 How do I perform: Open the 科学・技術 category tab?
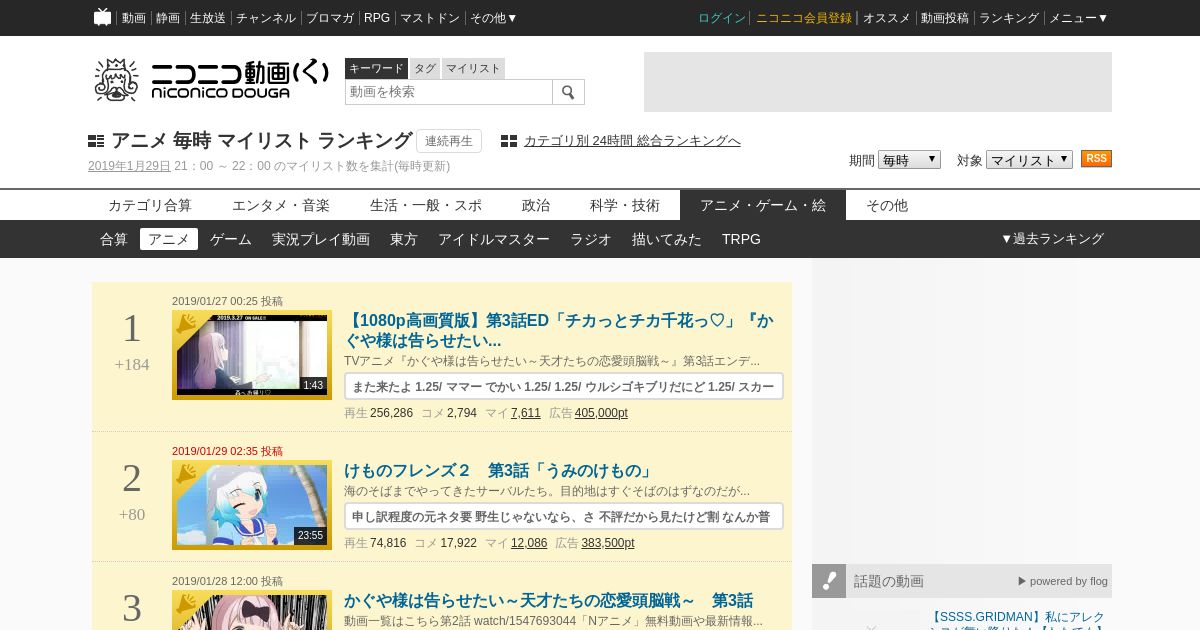pyautogui.click(x=625, y=205)
